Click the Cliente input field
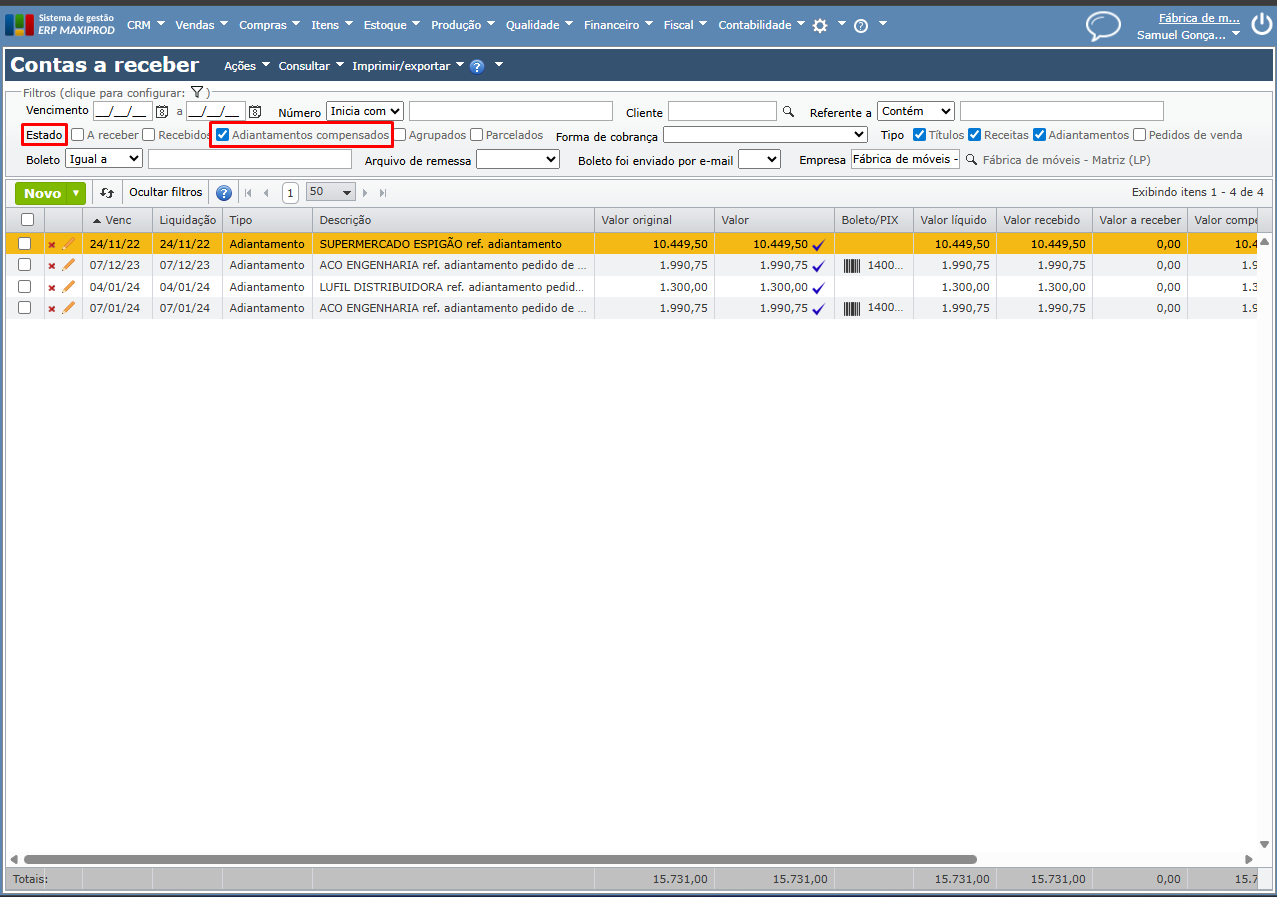Image resolution: width=1277 pixels, height=897 pixels. pyautogui.click(x=722, y=111)
